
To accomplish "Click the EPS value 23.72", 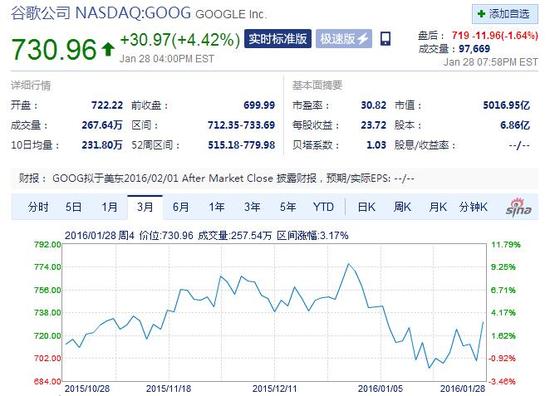I will coord(374,125).
